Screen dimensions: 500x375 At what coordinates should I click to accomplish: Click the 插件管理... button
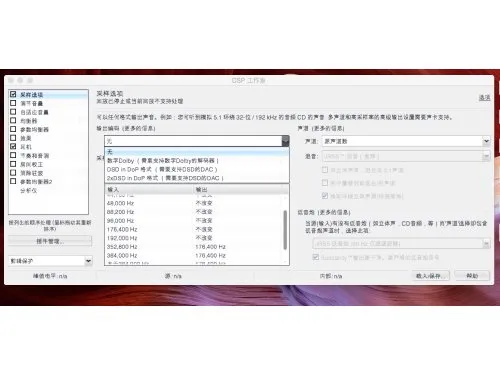click(50, 241)
